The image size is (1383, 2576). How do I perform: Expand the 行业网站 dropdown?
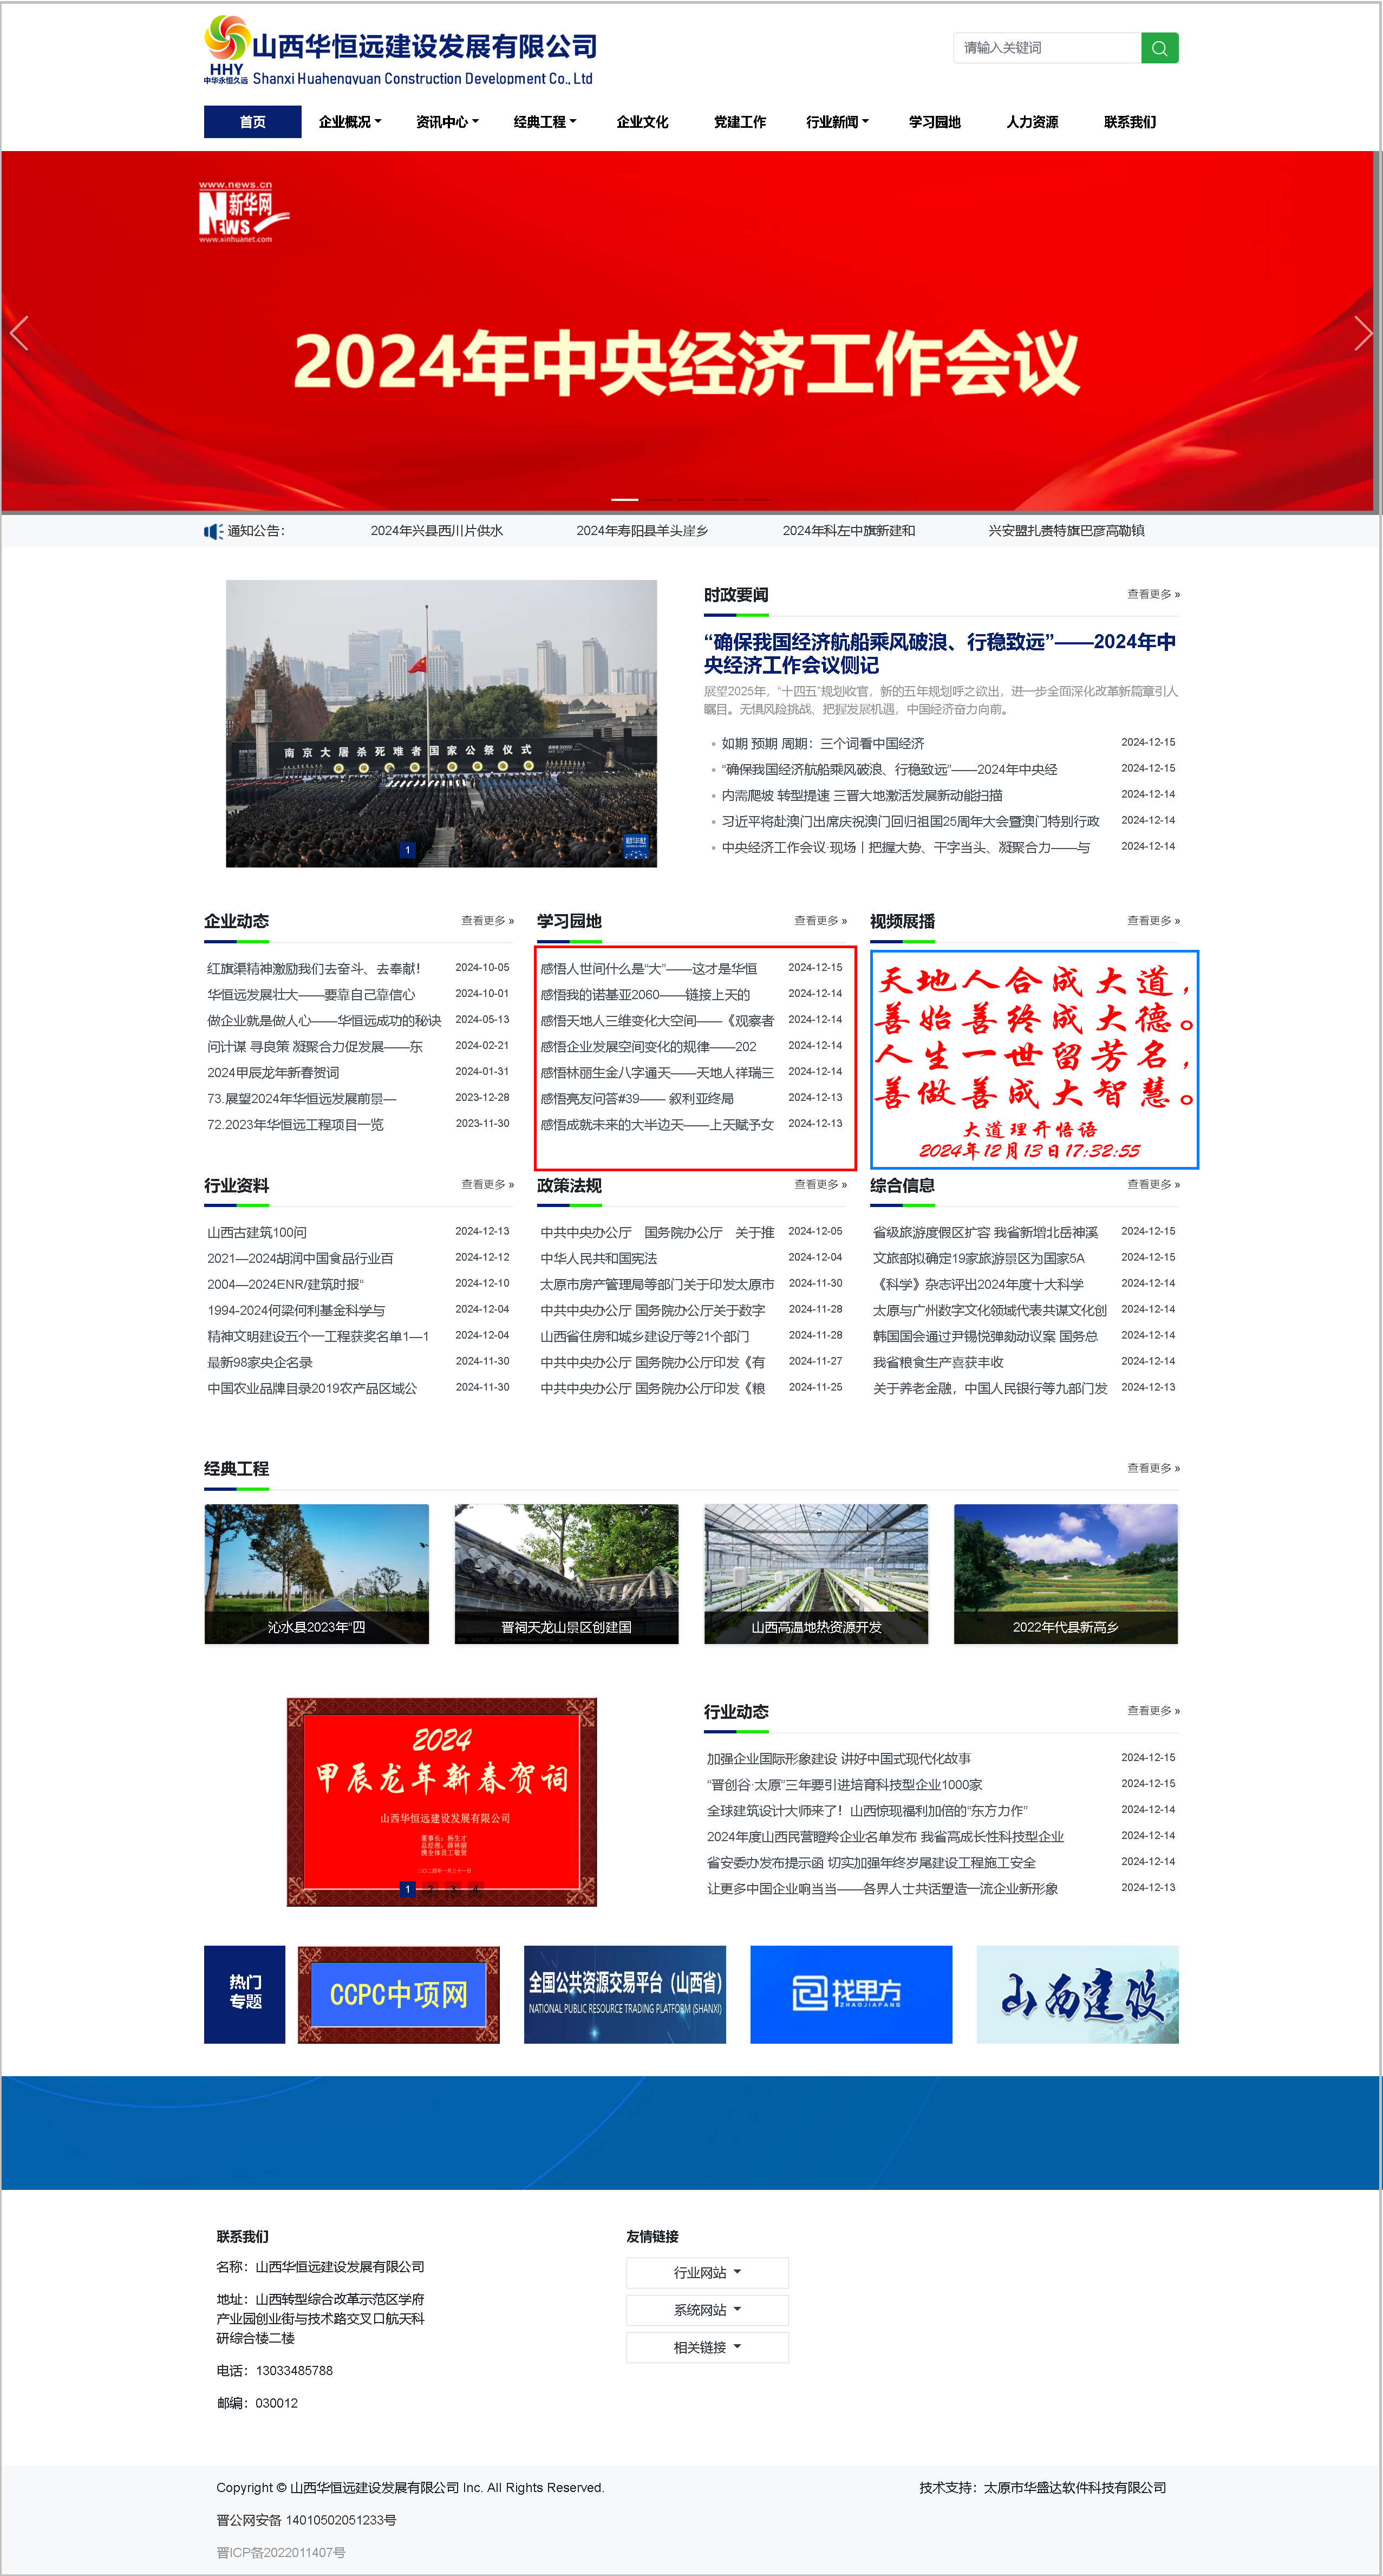(x=707, y=2272)
